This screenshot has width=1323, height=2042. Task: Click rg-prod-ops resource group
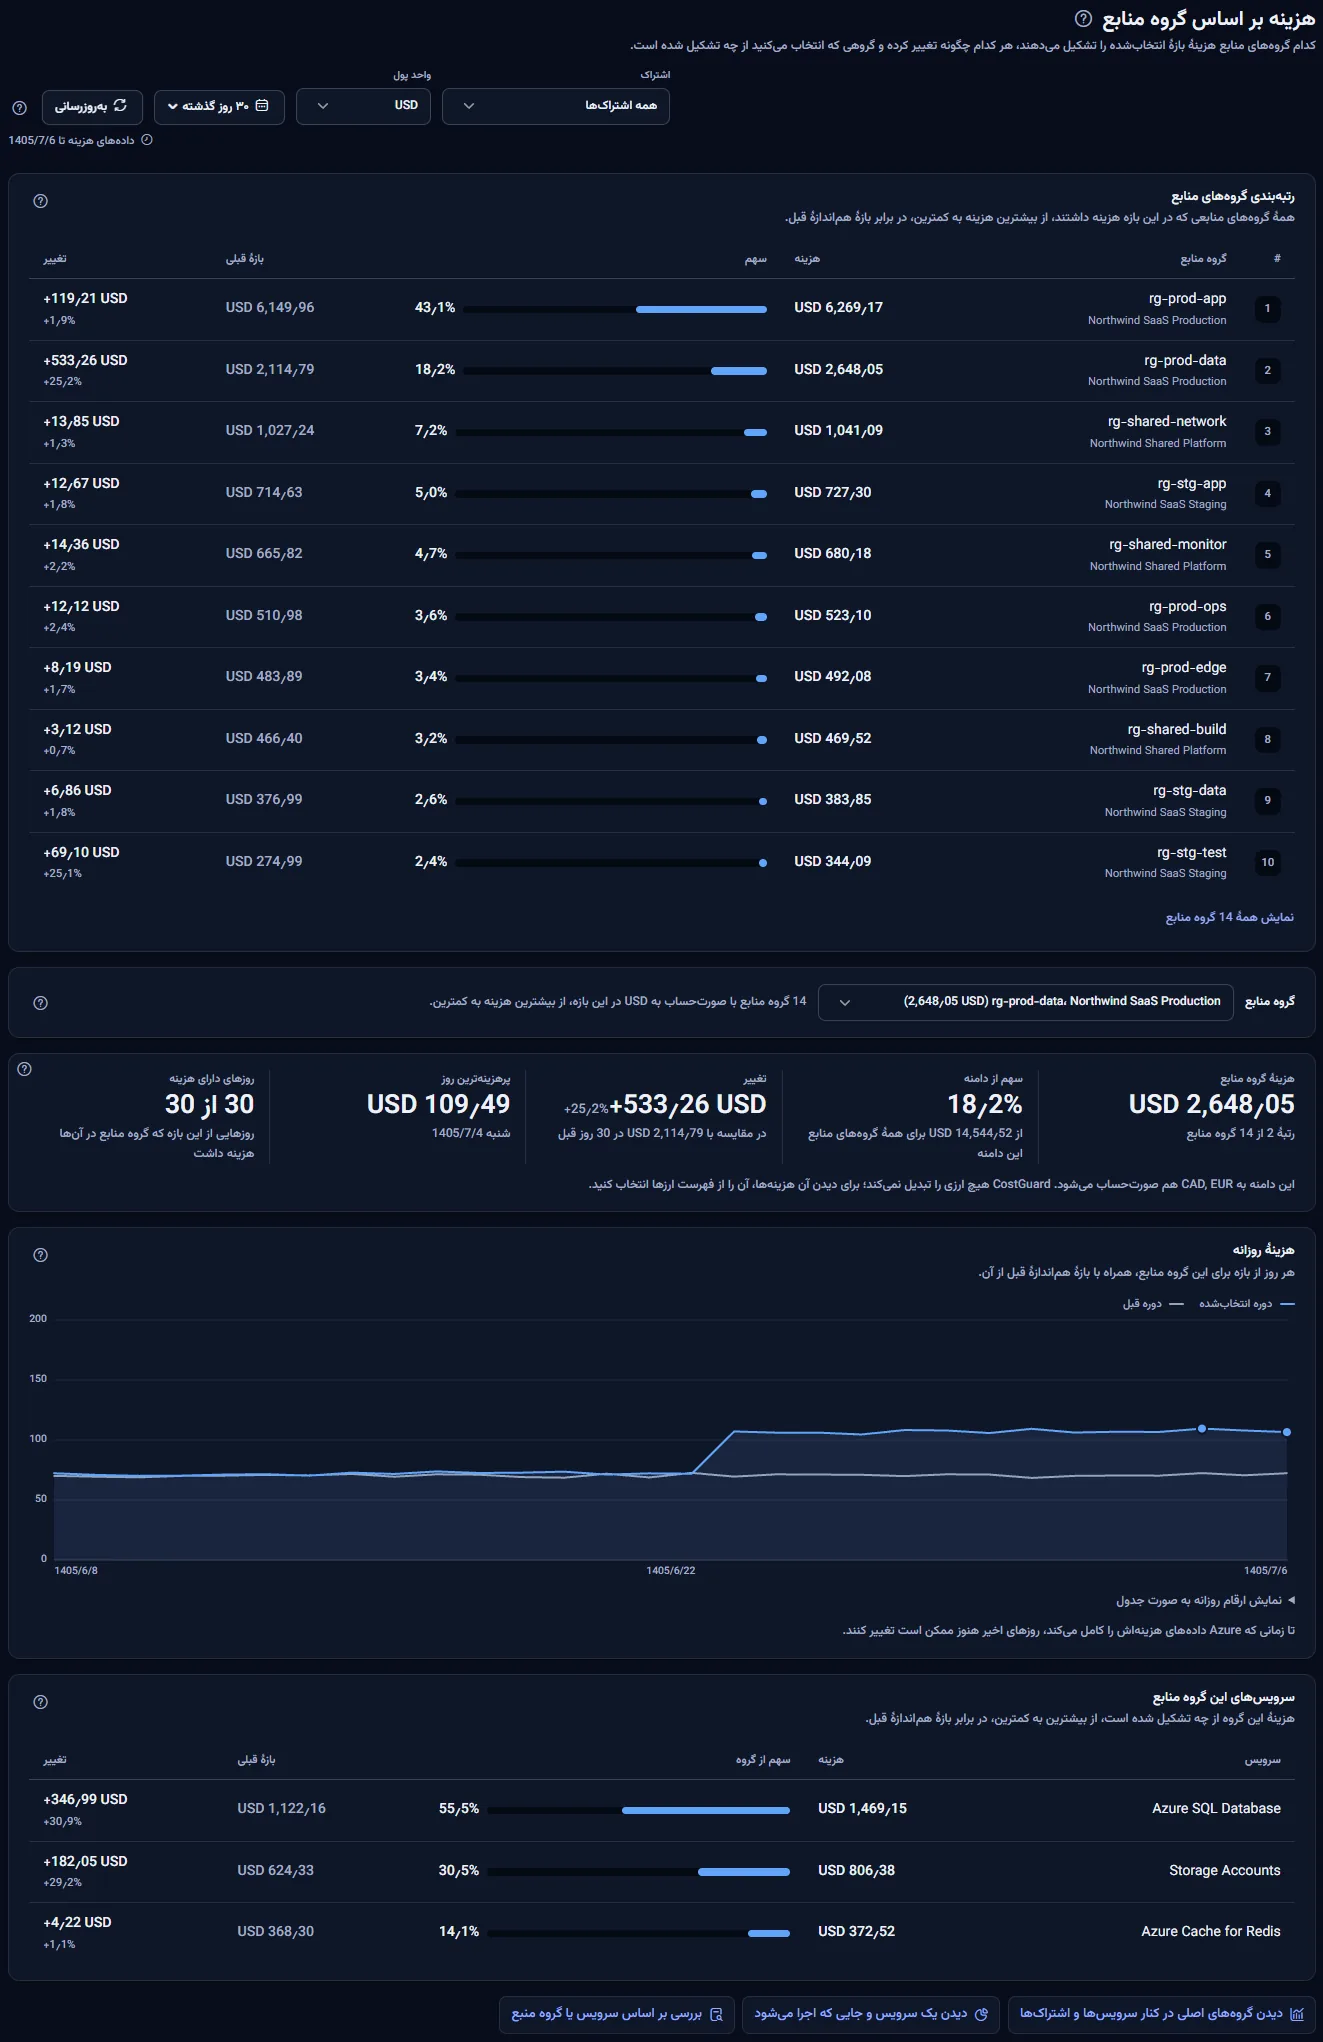click(1187, 607)
